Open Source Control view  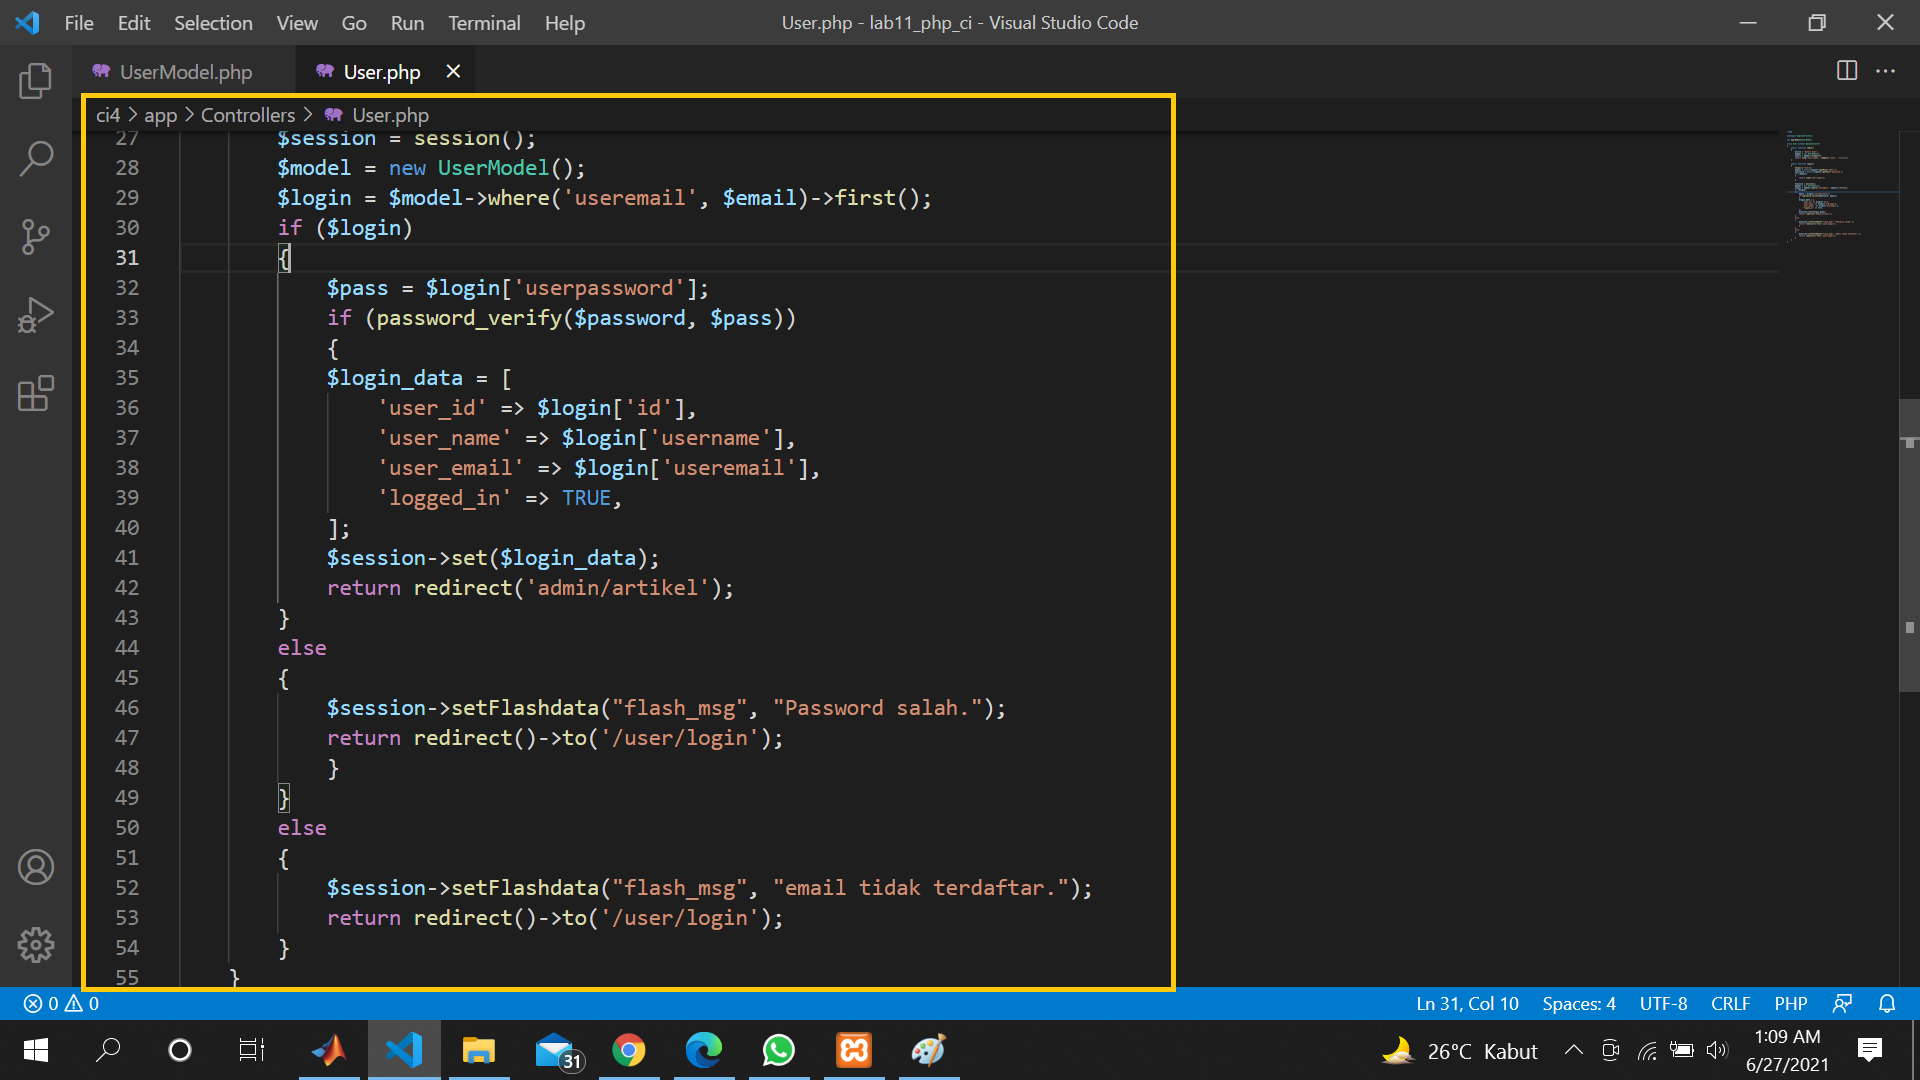[36, 237]
